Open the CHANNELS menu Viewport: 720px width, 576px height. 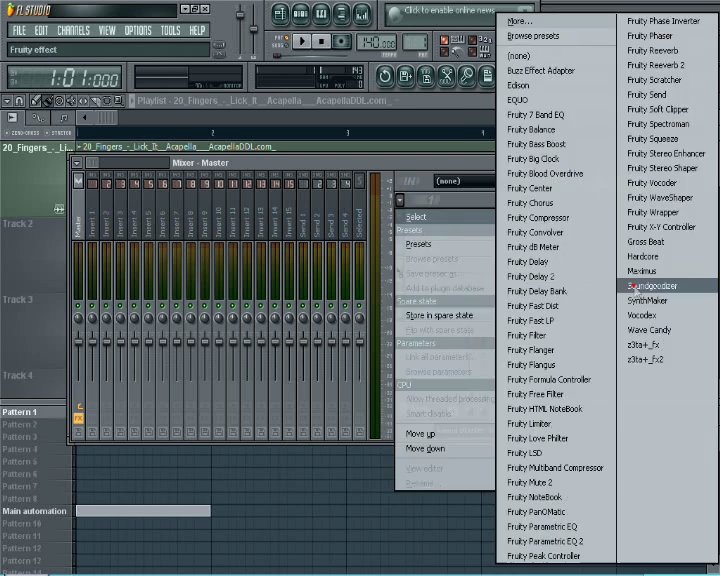coord(73,31)
